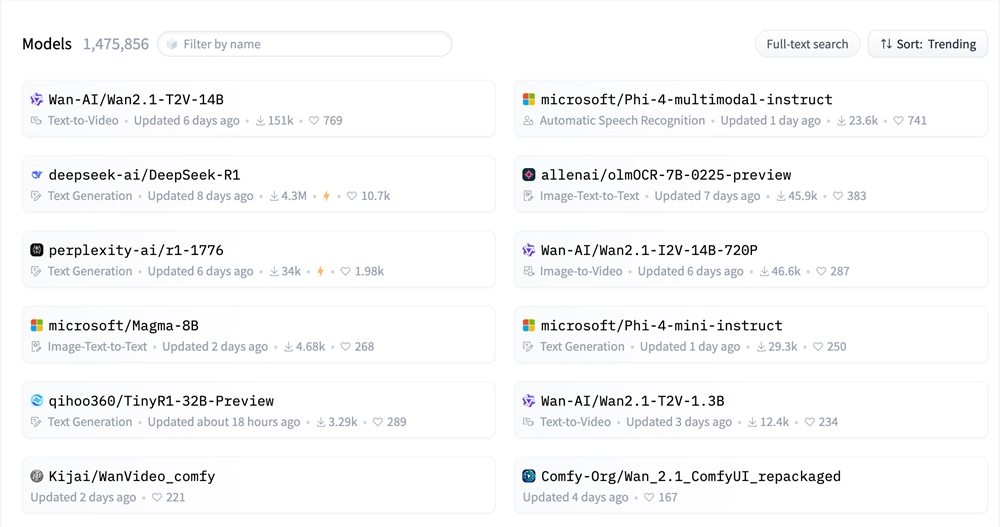
Task: Click the heart icon on WanVideo_comfy card
Action: (157, 497)
